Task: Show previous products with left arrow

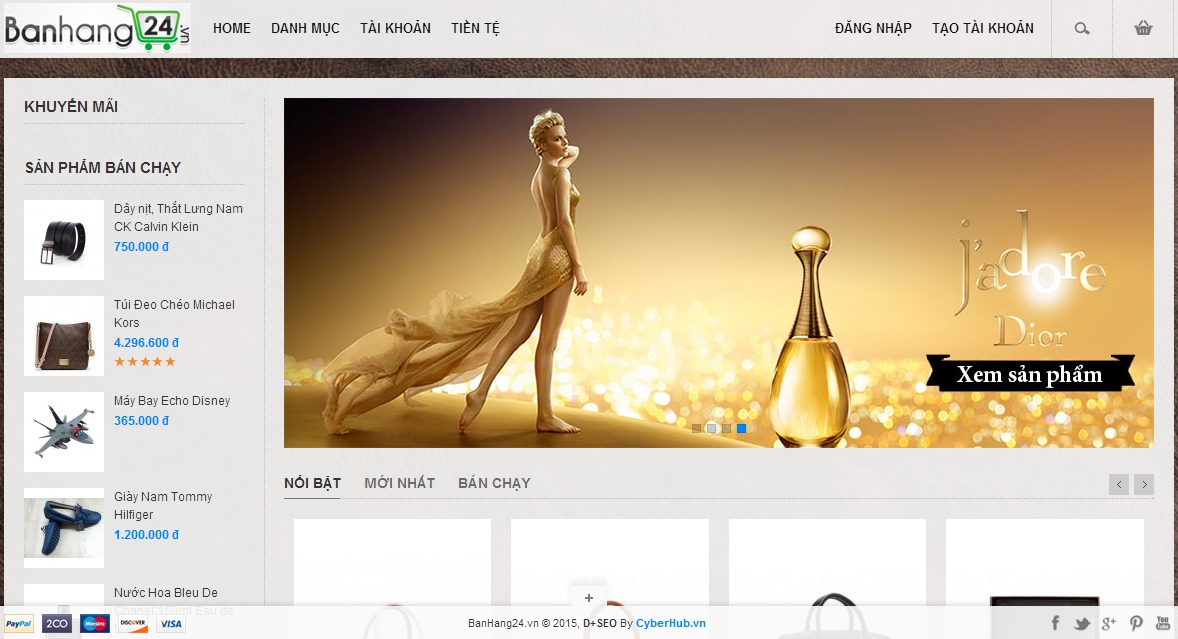Action: (x=1119, y=484)
